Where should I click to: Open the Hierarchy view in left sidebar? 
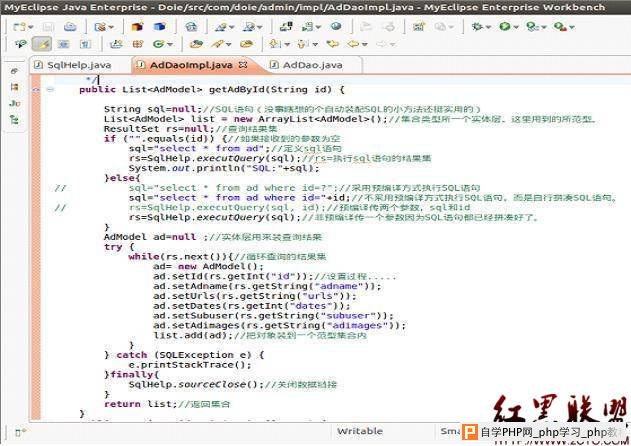(15, 86)
